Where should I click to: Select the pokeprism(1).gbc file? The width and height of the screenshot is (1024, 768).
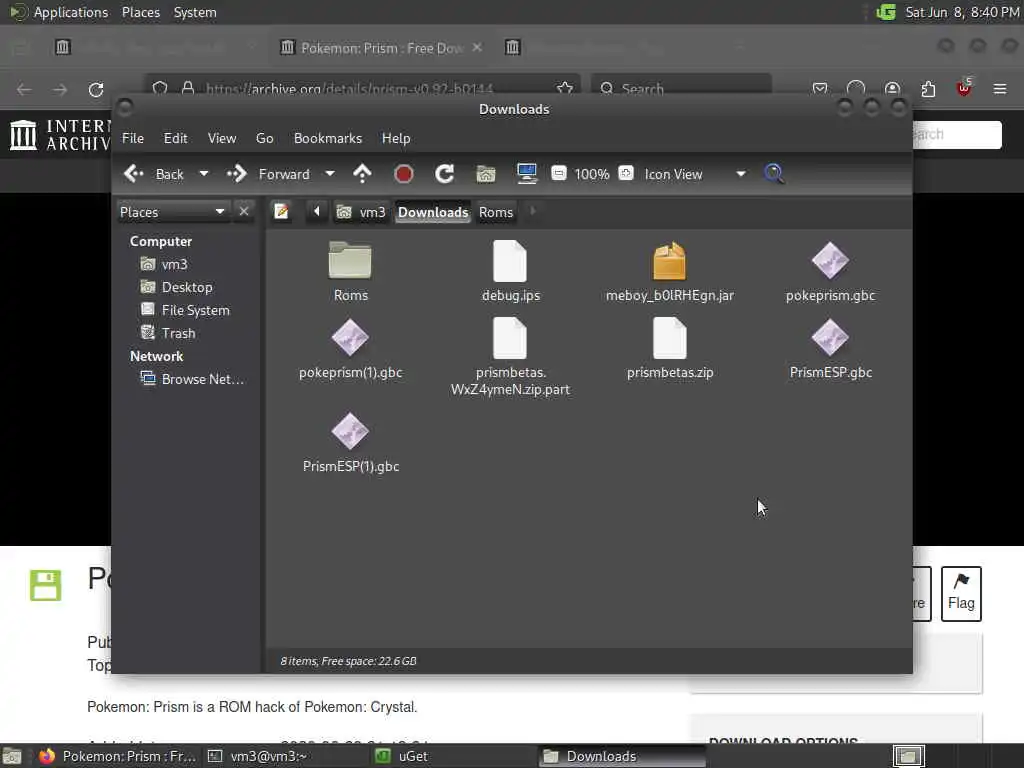(350, 338)
